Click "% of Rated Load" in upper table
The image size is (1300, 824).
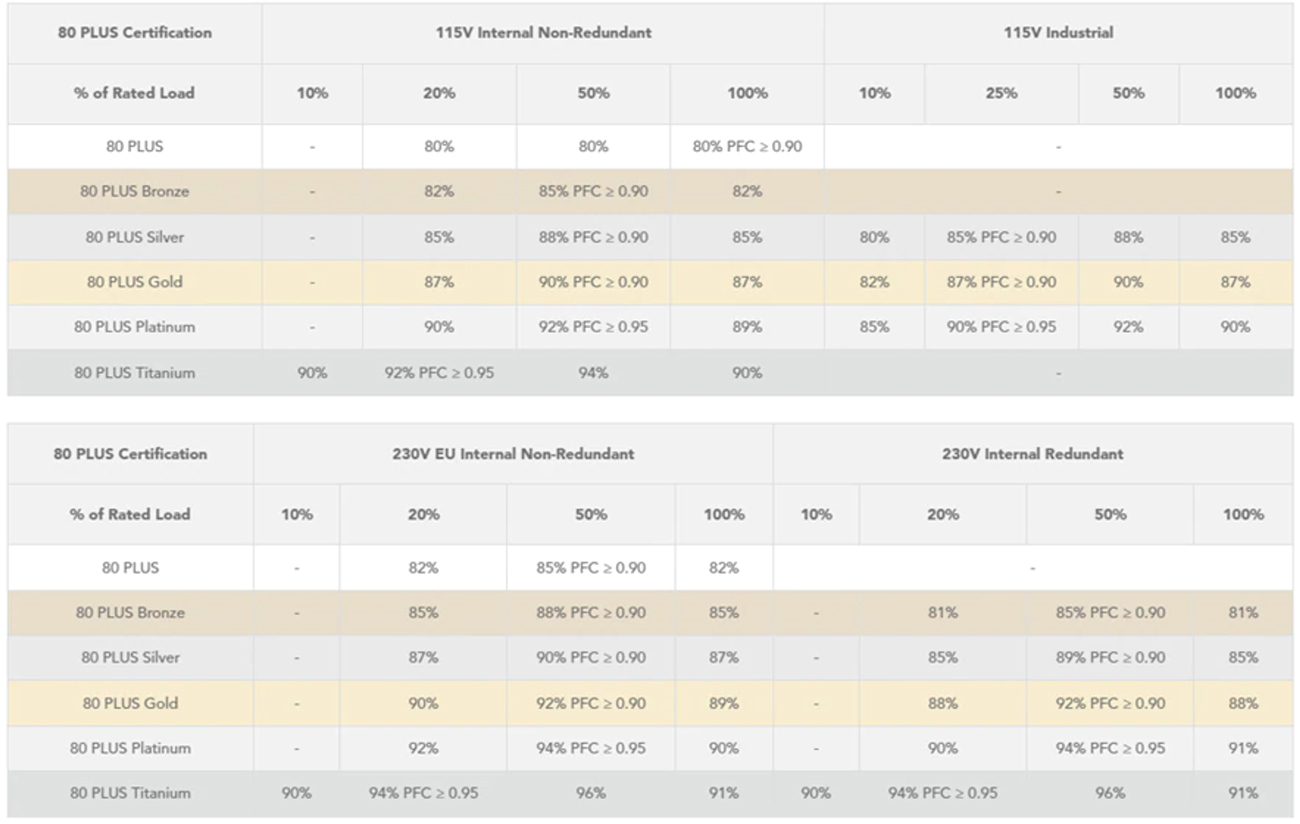coord(134,93)
